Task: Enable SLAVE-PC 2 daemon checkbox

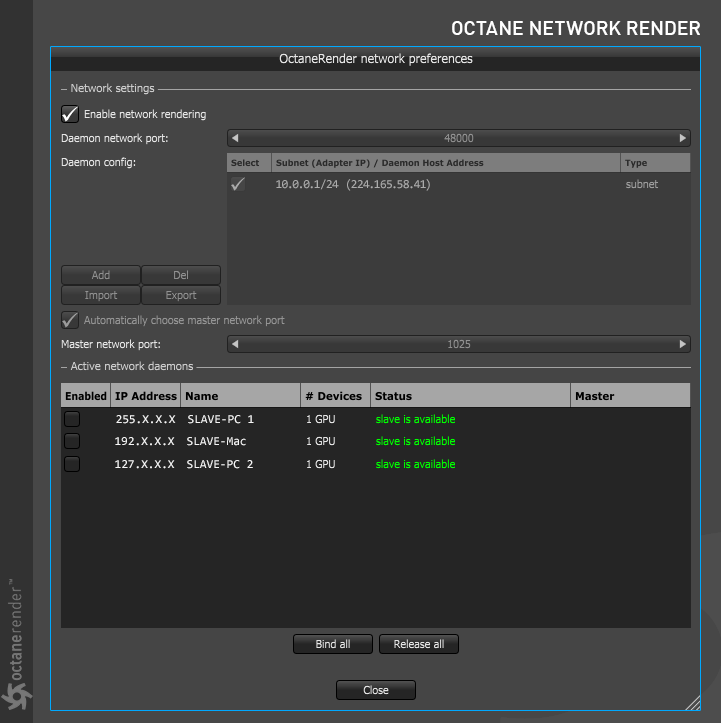Action: click(72, 463)
